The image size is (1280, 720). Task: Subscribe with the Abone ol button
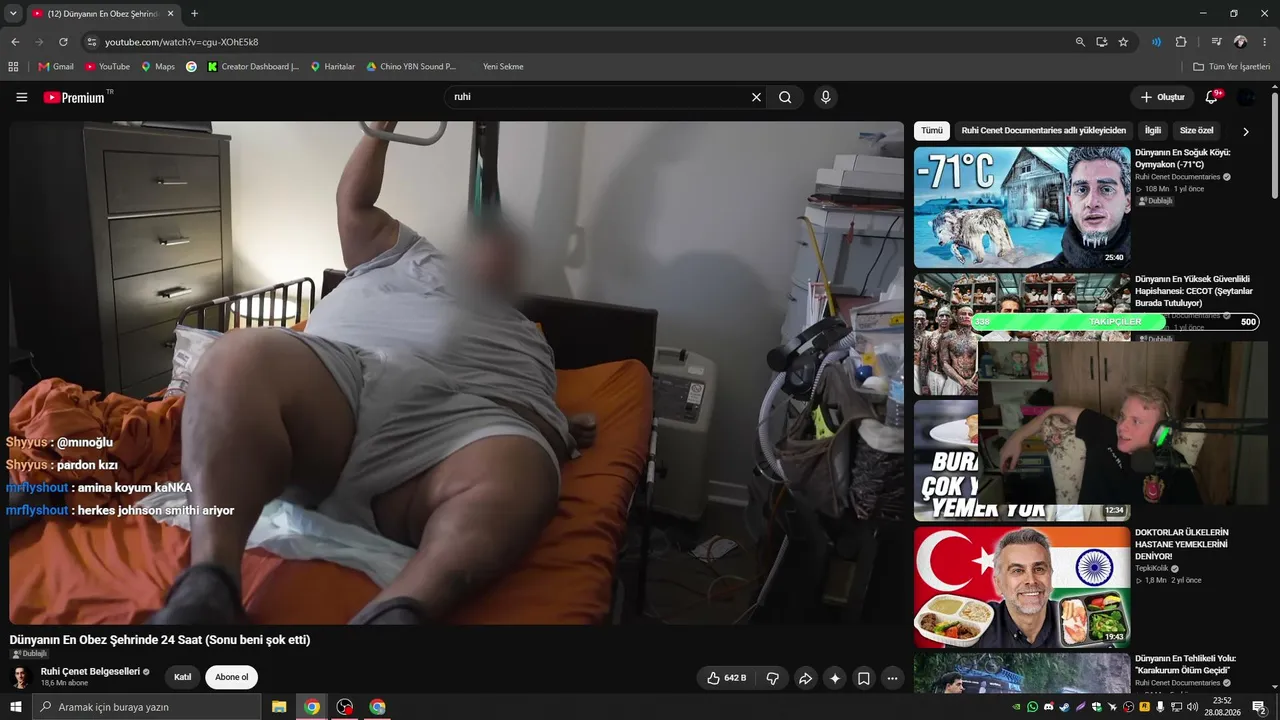[232, 677]
